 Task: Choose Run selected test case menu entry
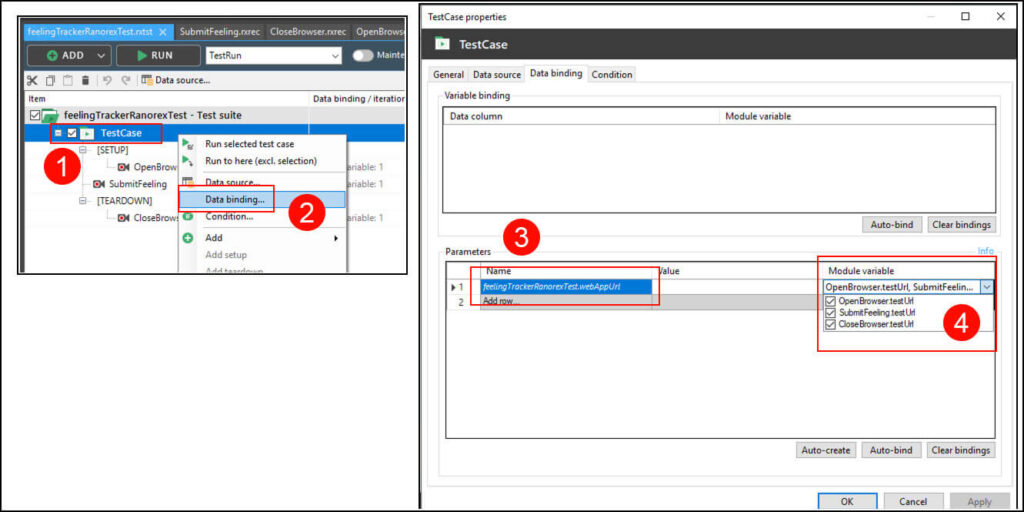point(249,144)
